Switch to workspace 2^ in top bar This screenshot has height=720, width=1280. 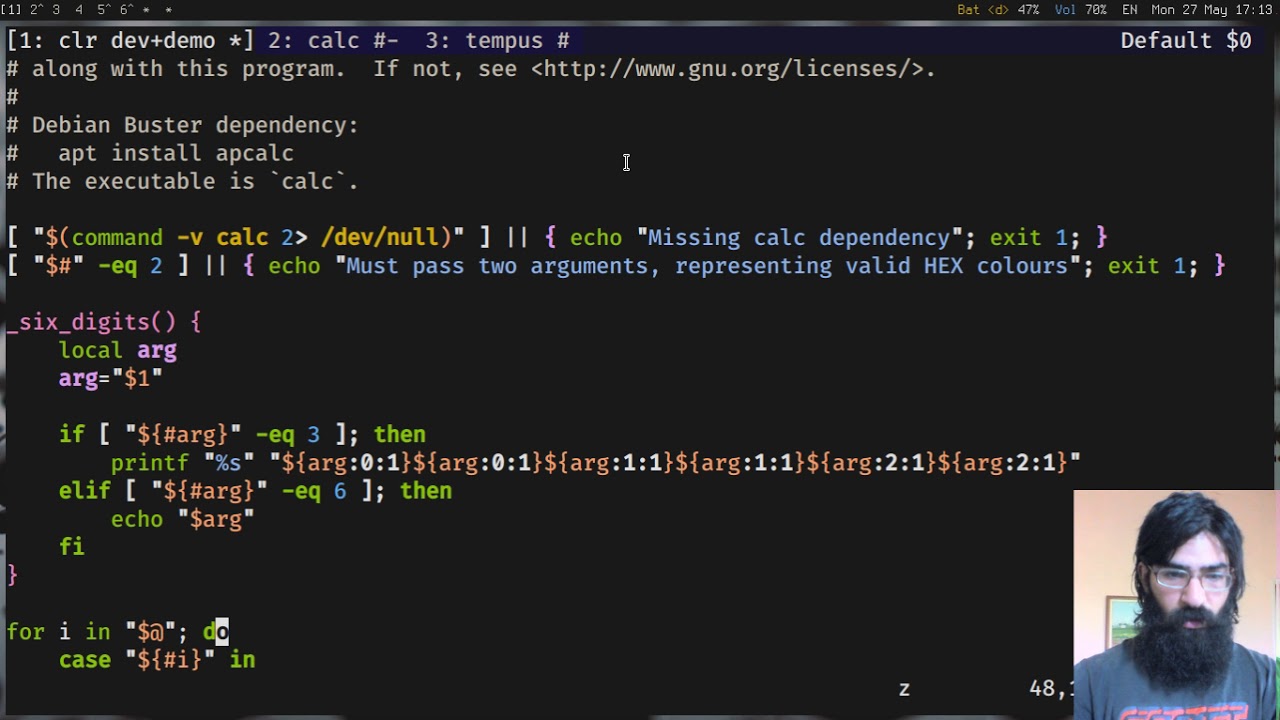36,10
